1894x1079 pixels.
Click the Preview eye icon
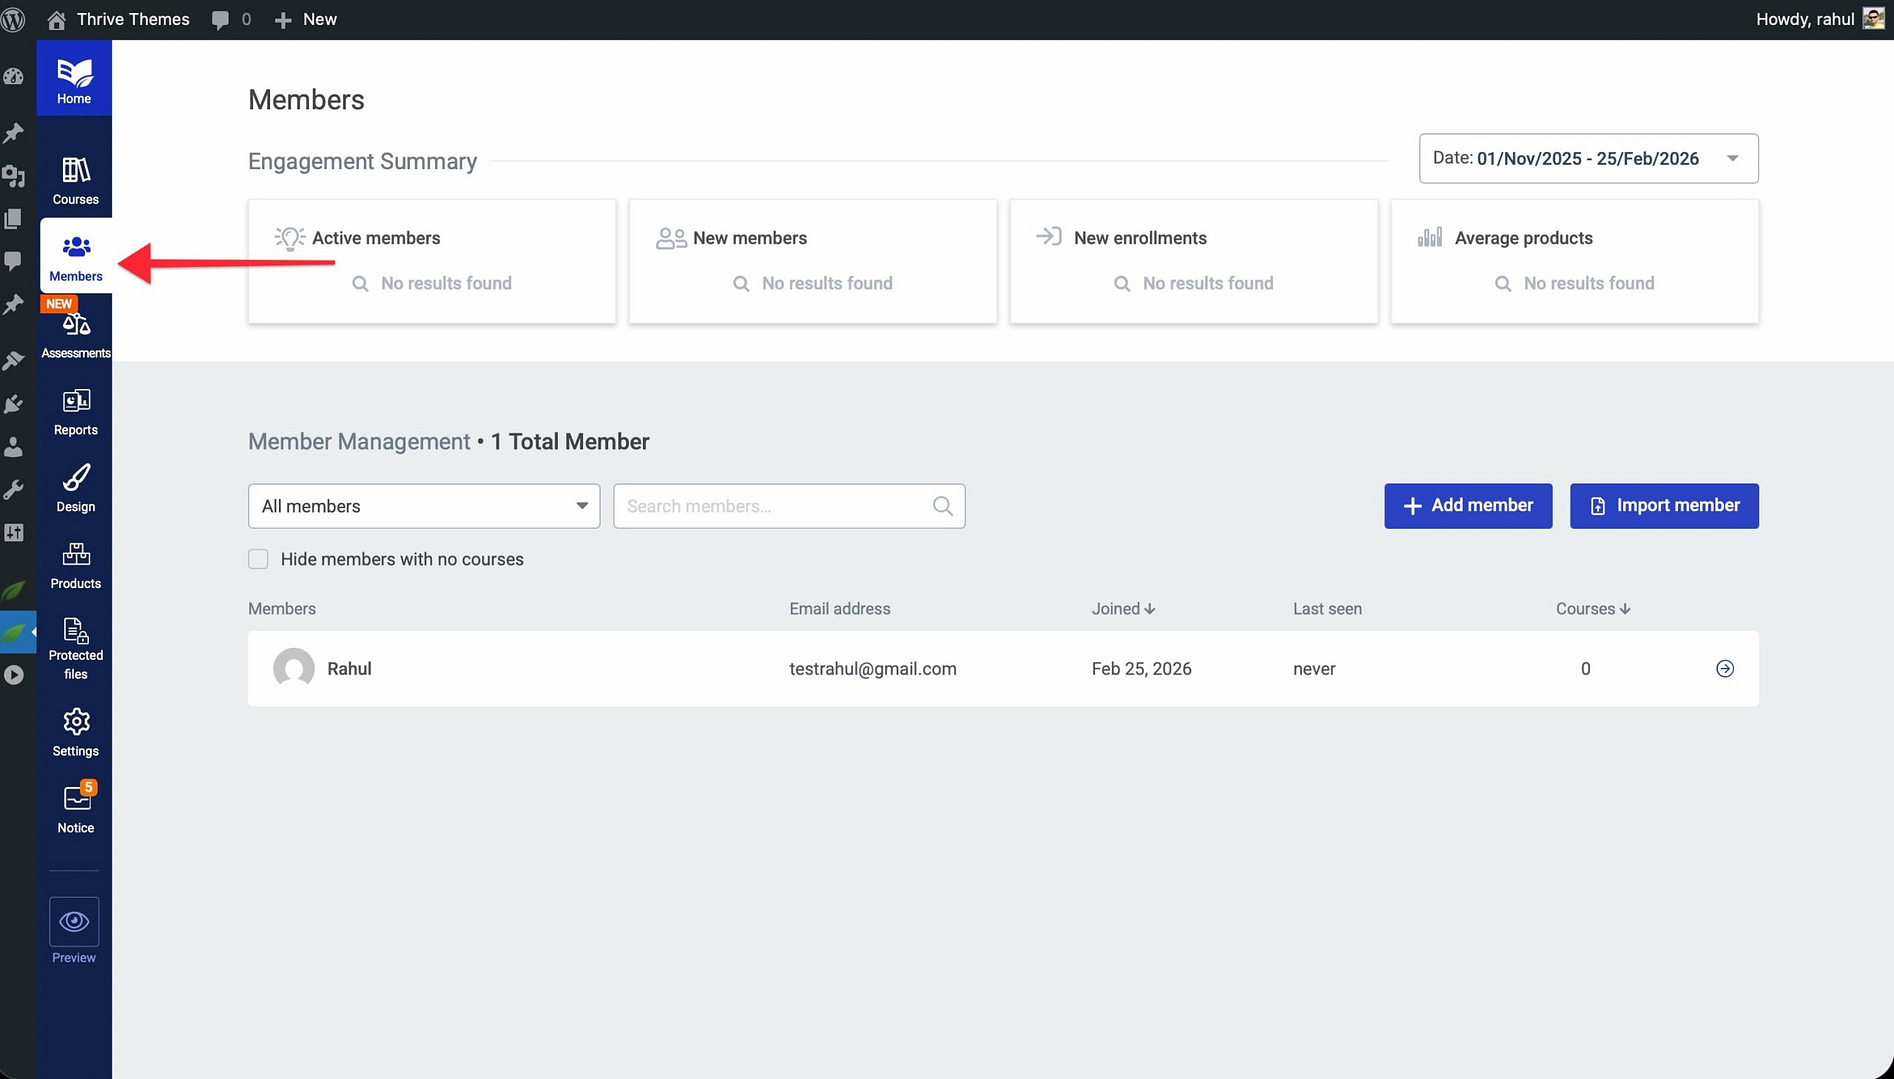point(74,921)
